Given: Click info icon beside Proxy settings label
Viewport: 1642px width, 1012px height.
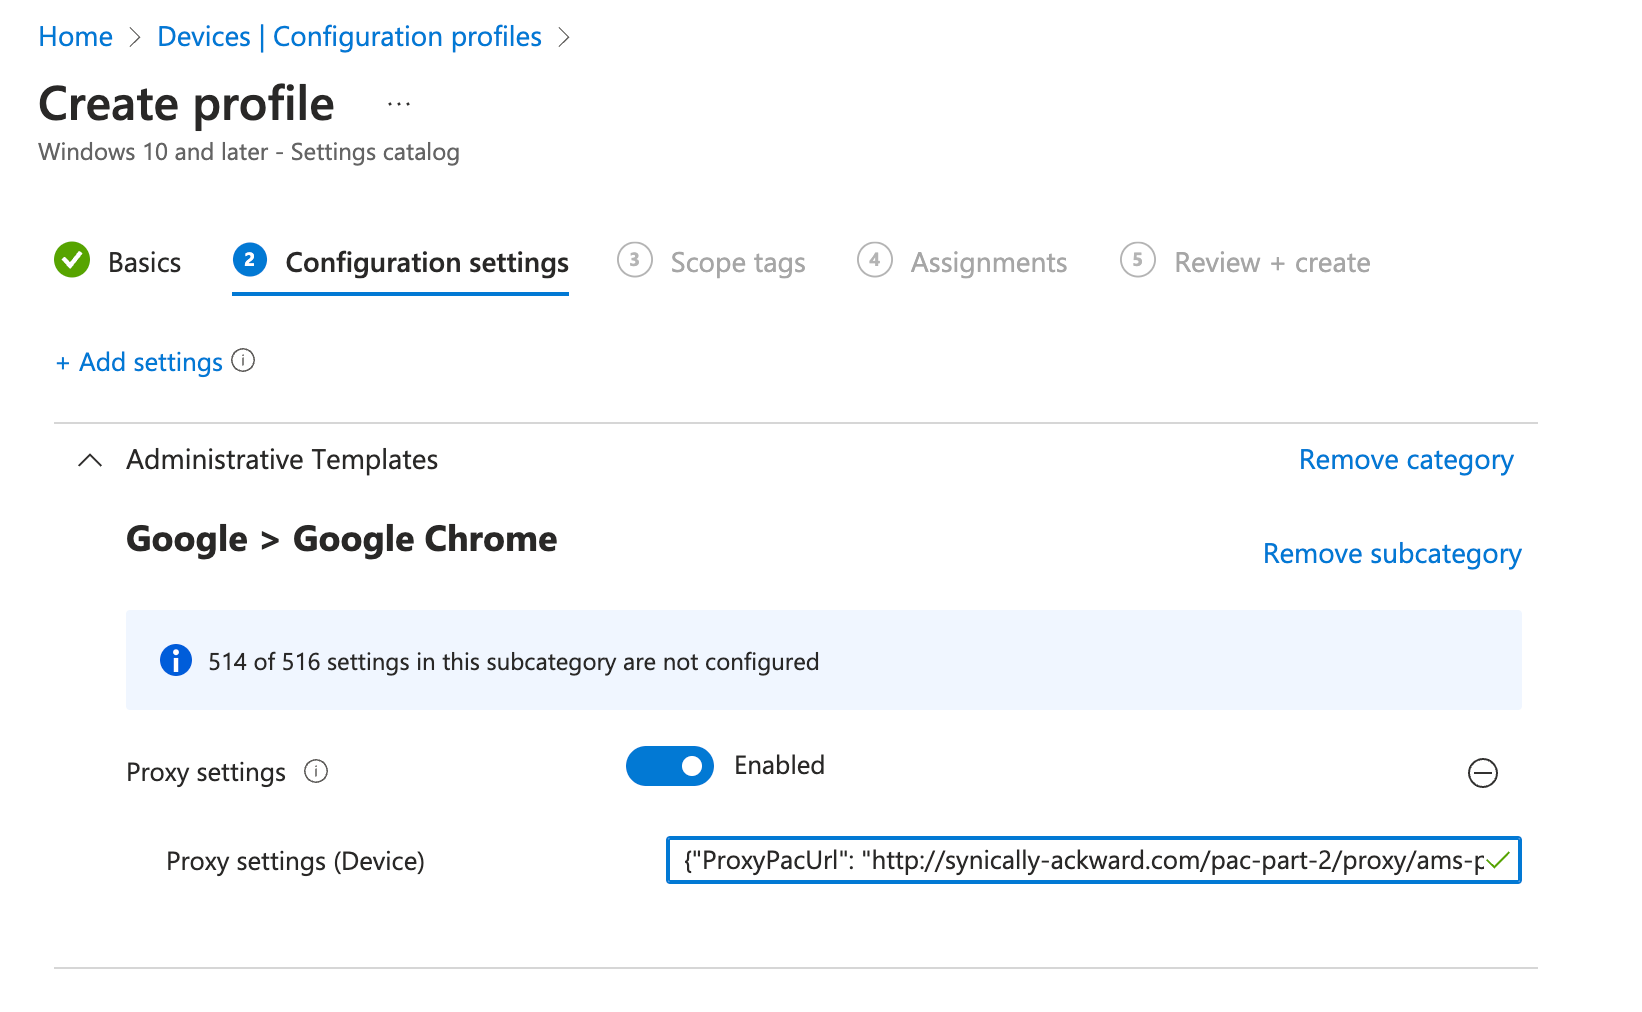Looking at the screenshot, I should (x=316, y=771).
